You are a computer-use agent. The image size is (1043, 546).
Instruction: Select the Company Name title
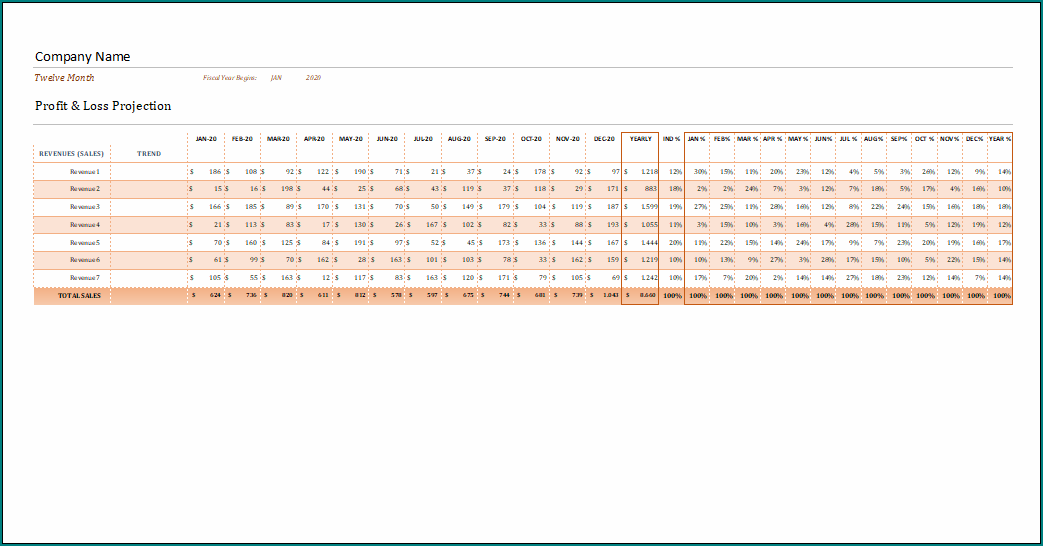[x=82, y=57]
